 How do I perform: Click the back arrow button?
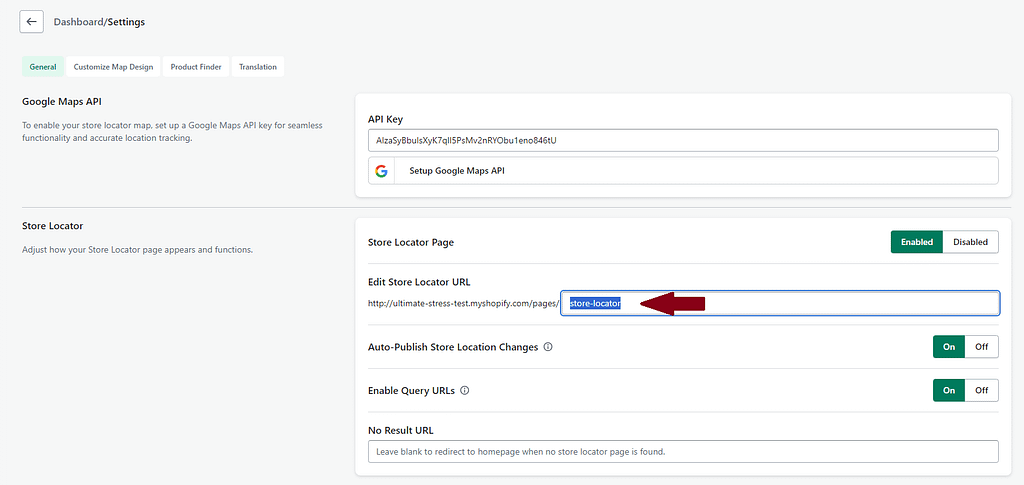pyautogui.click(x=32, y=21)
